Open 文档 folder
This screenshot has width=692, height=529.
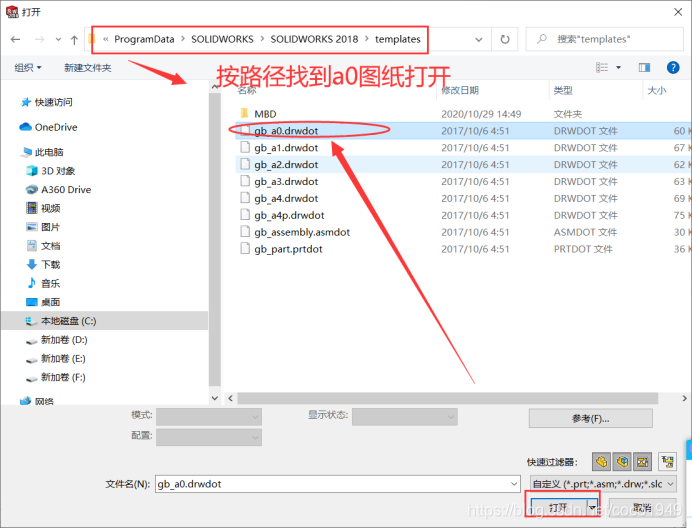[50, 246]
